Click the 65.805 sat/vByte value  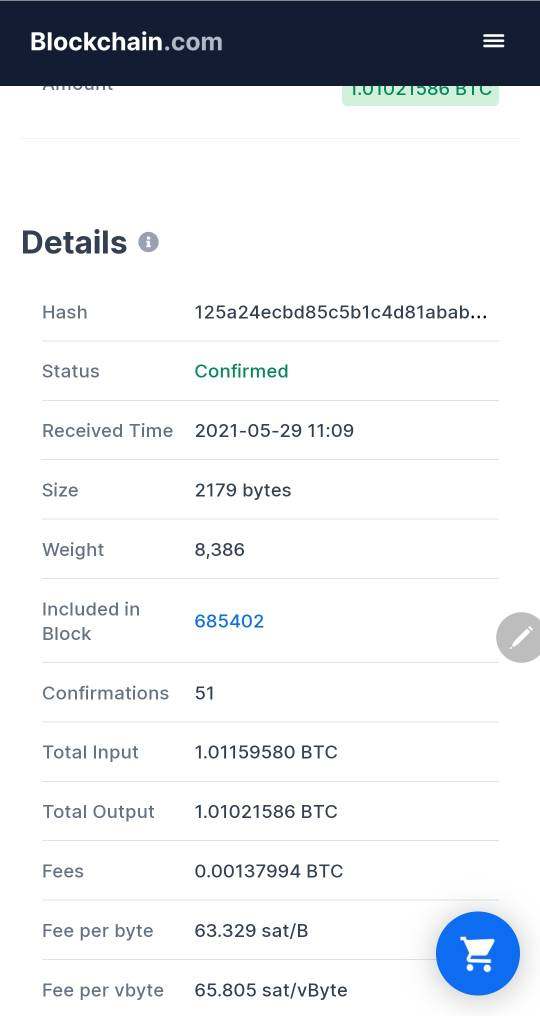[271, 991]
